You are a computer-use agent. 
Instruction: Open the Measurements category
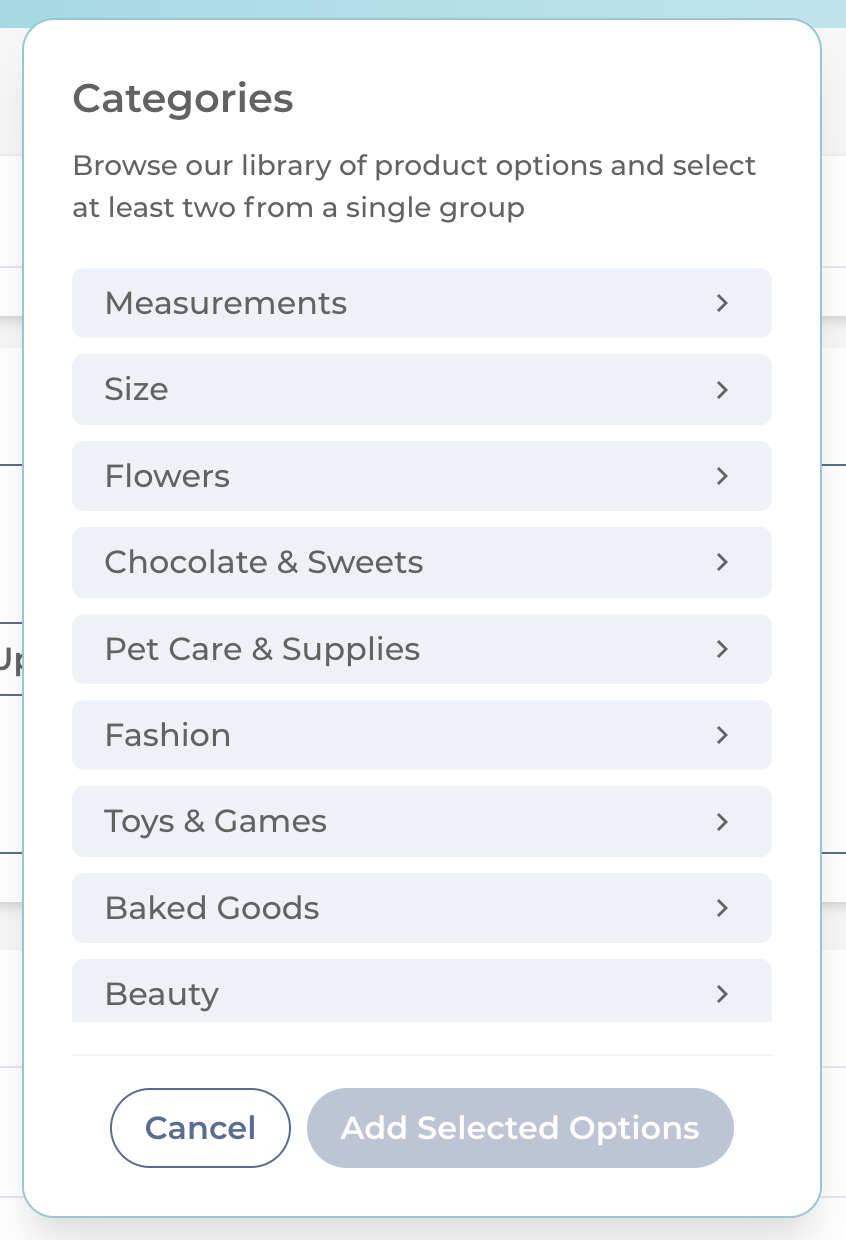tap(421, 303)
